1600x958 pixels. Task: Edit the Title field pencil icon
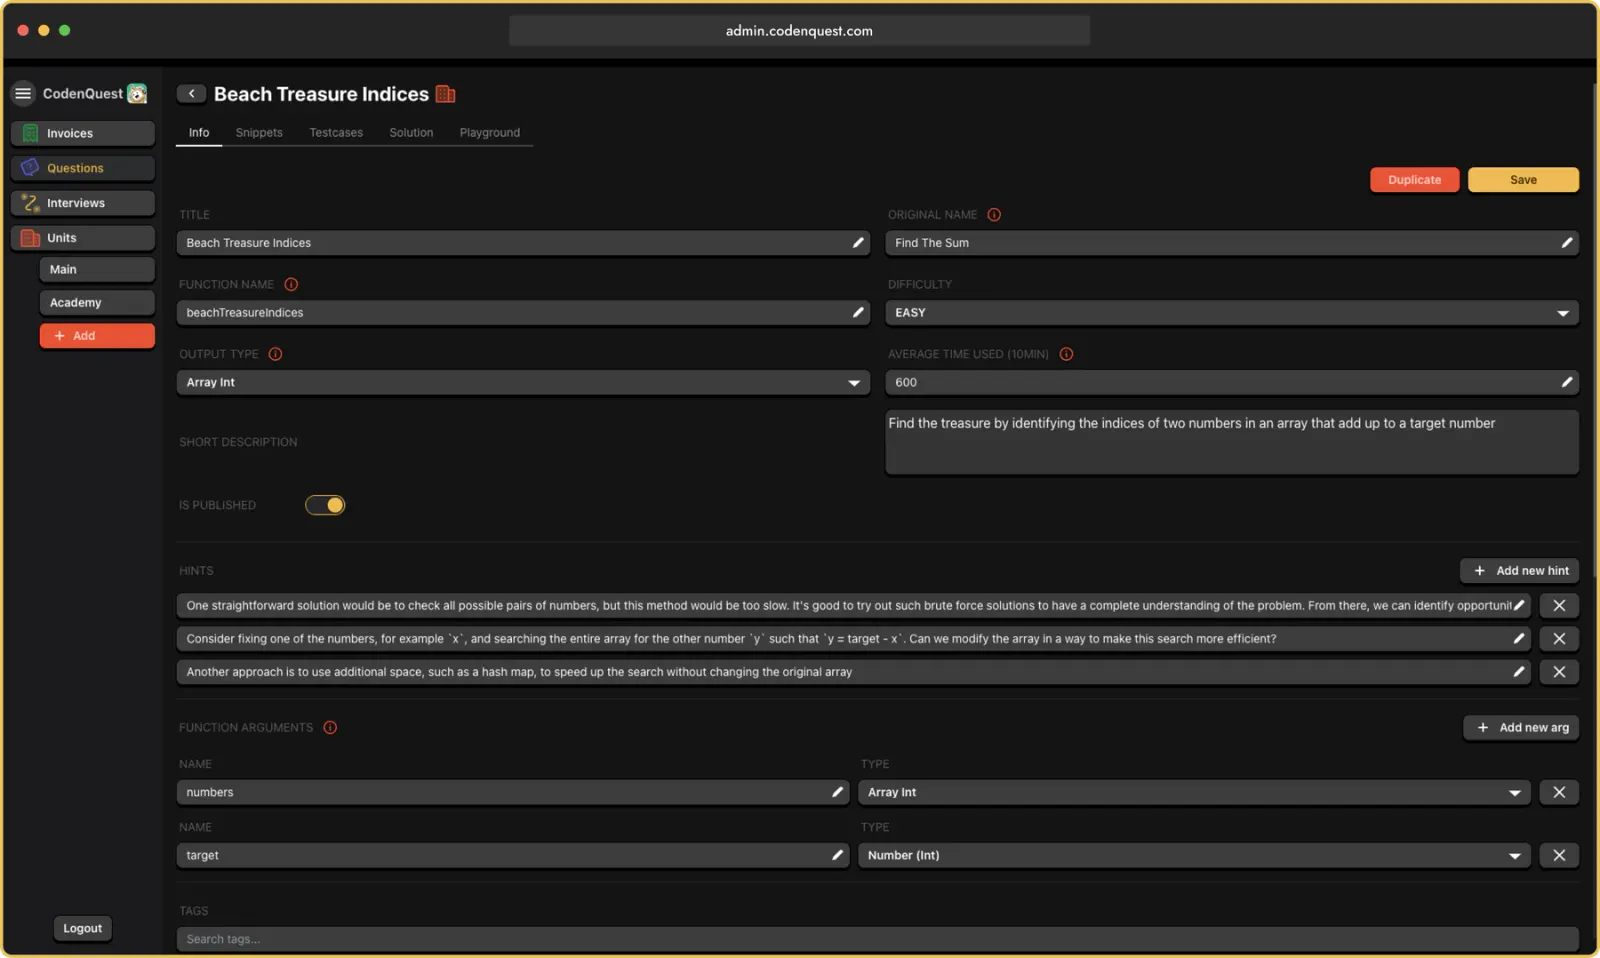857,243
